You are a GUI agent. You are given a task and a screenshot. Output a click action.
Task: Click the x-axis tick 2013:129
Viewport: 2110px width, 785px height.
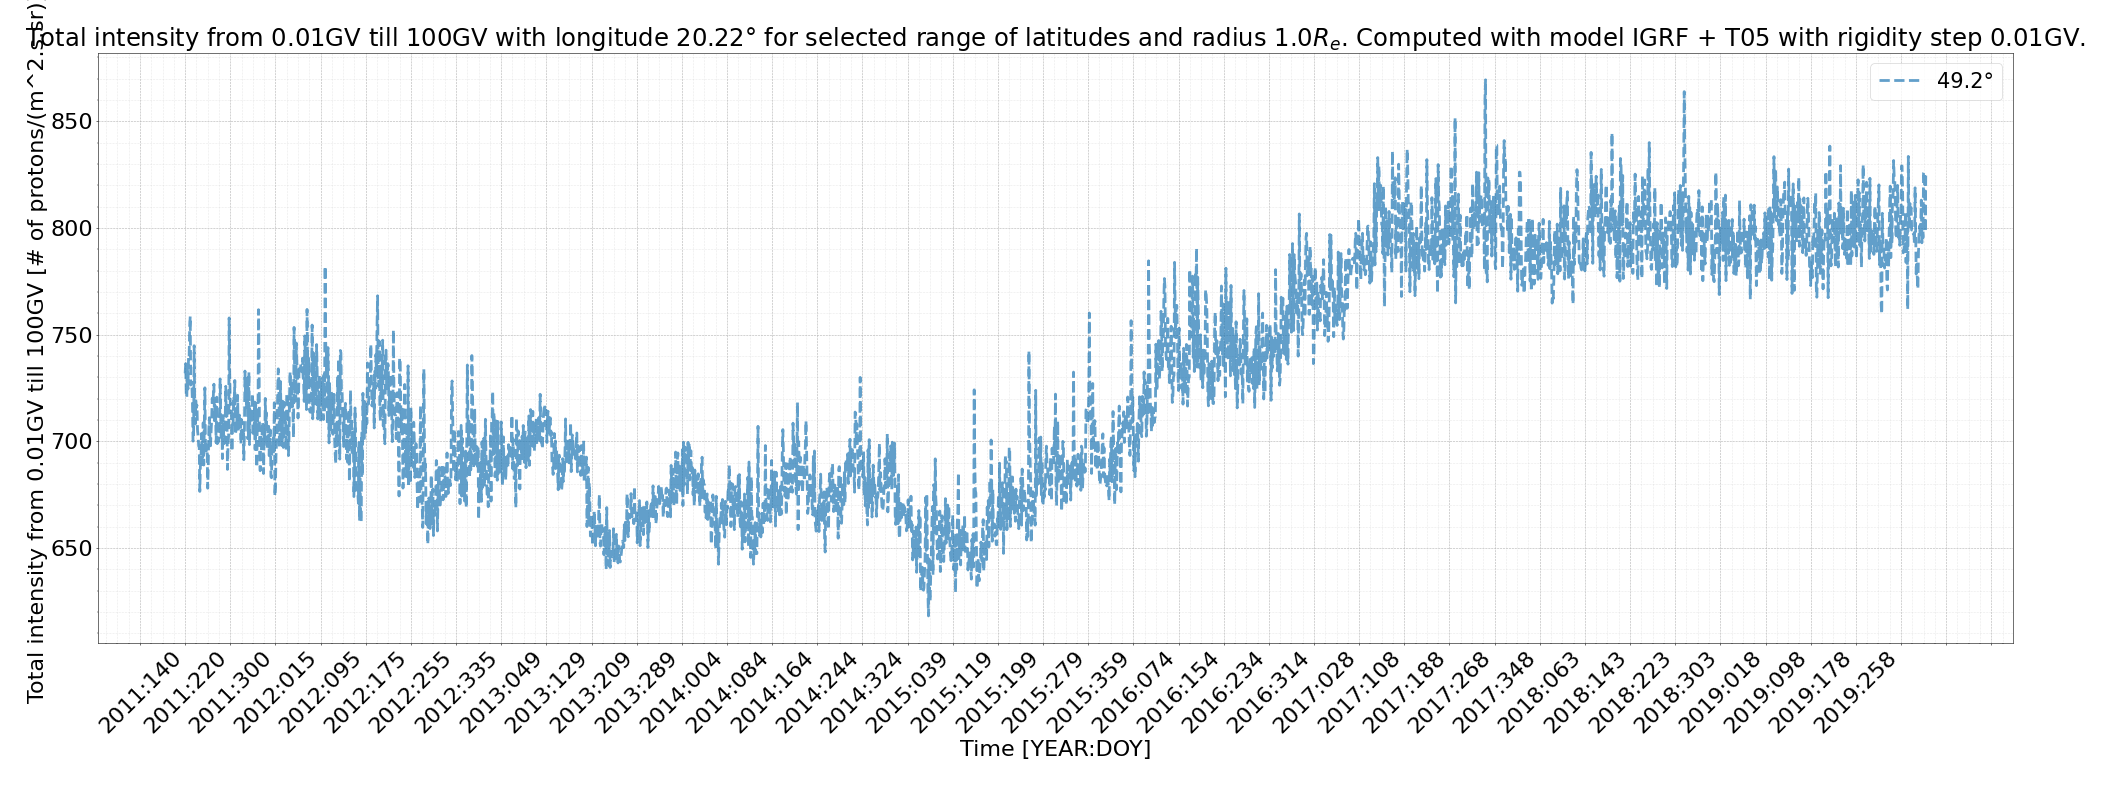click(x=549, y=693)
